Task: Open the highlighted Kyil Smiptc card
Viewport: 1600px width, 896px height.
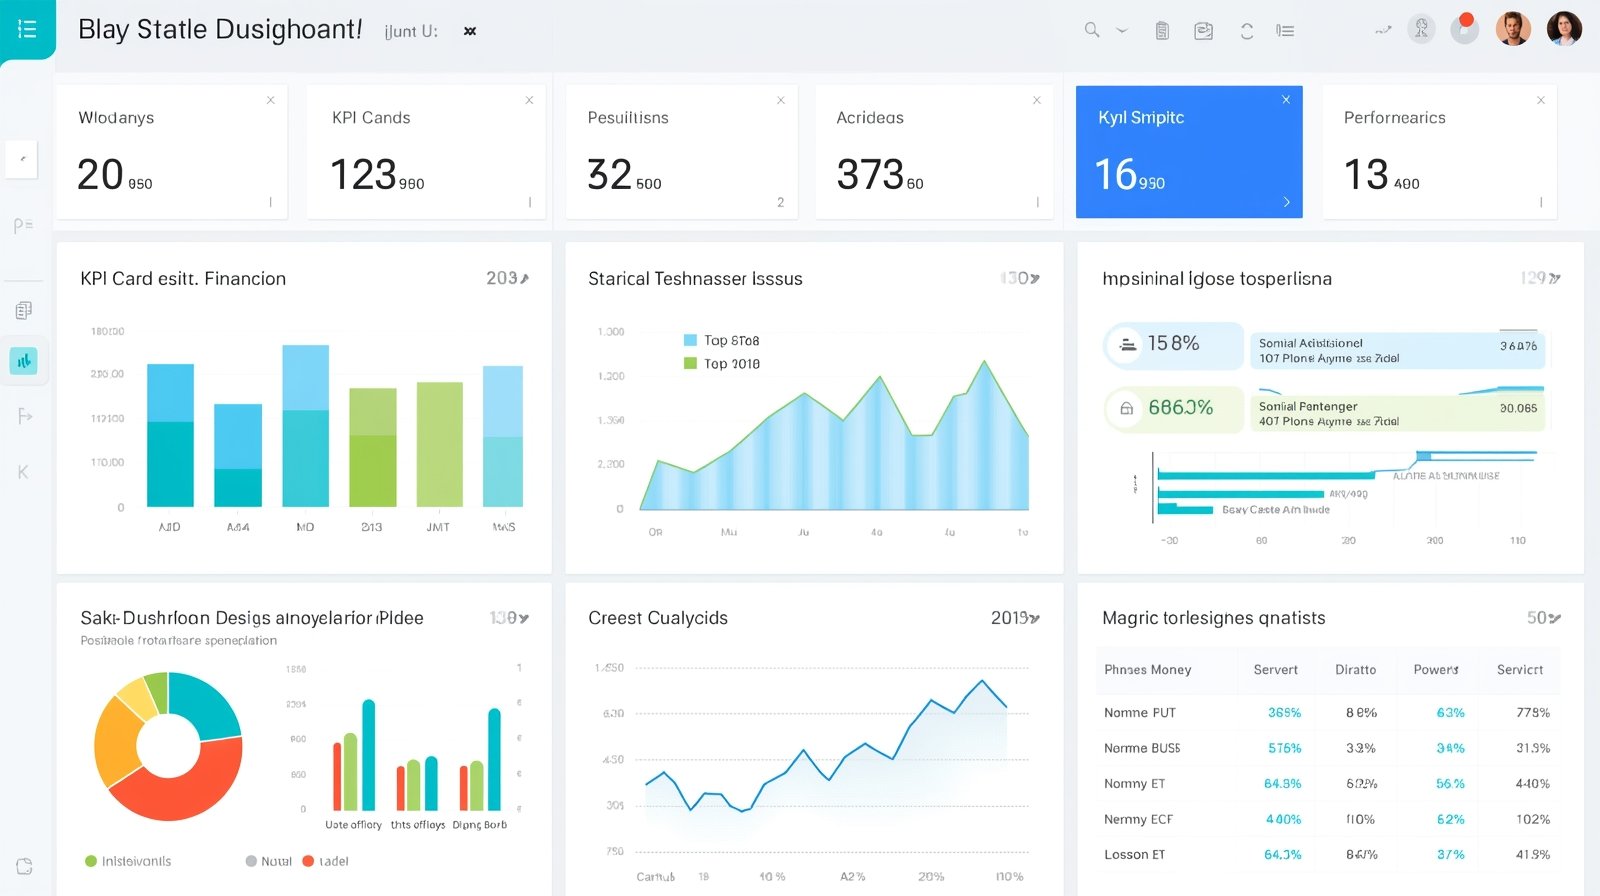Action: tap(1188, 152)
